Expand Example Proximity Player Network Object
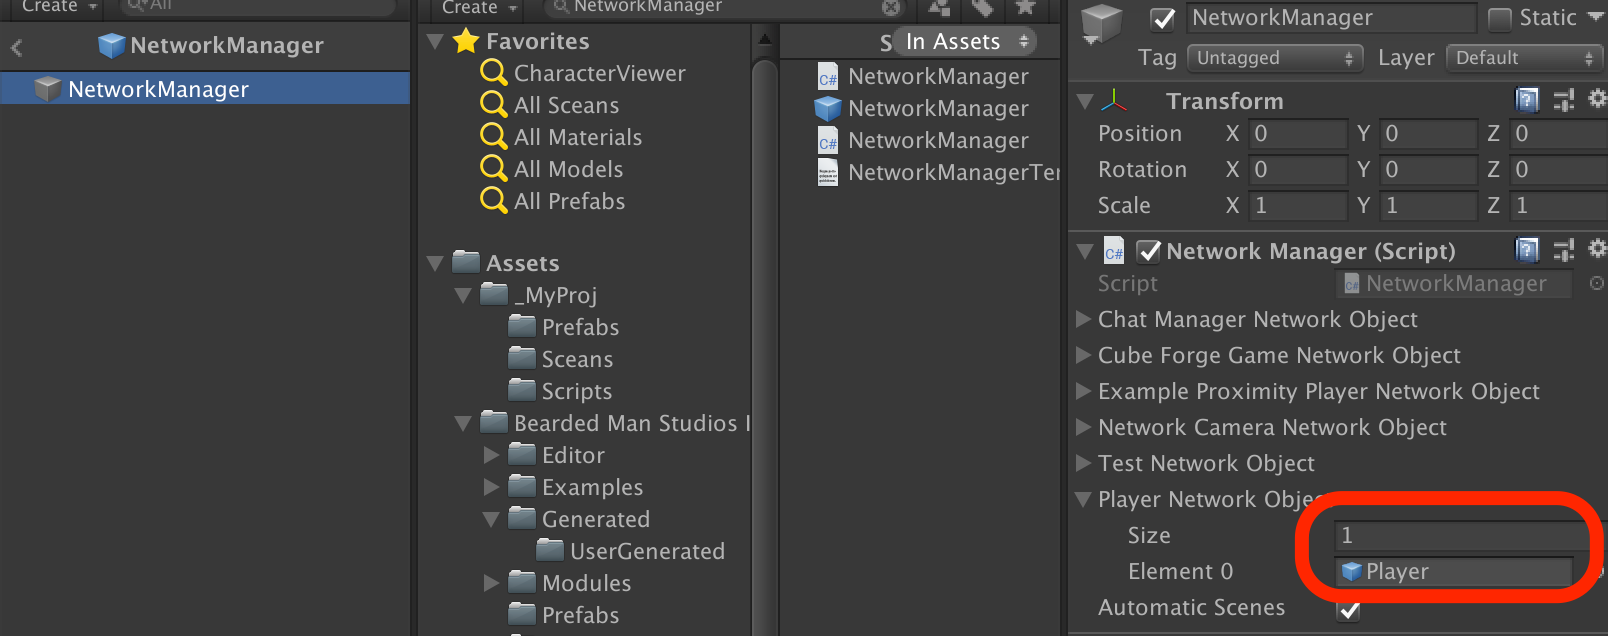Screen dimensions: 1608x636 click(1083, 392)
